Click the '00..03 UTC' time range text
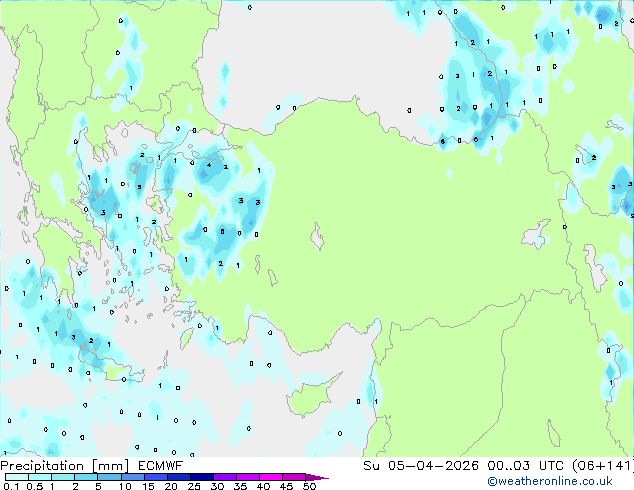634x490 pixels. [x=525, y=466]
